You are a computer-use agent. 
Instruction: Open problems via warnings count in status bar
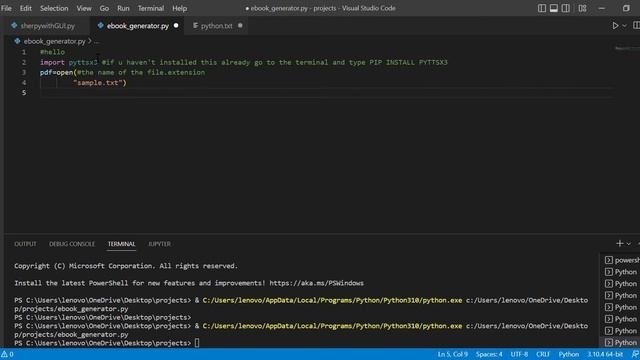(7, 354)
